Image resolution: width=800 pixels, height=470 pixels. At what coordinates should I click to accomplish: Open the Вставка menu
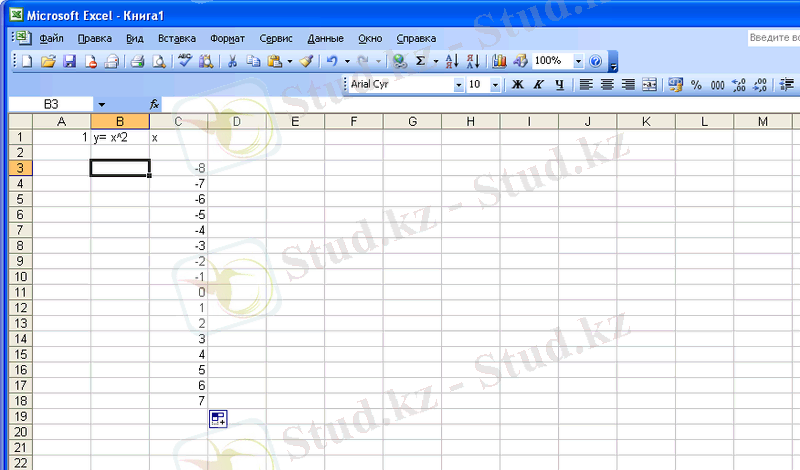(177, 38)
